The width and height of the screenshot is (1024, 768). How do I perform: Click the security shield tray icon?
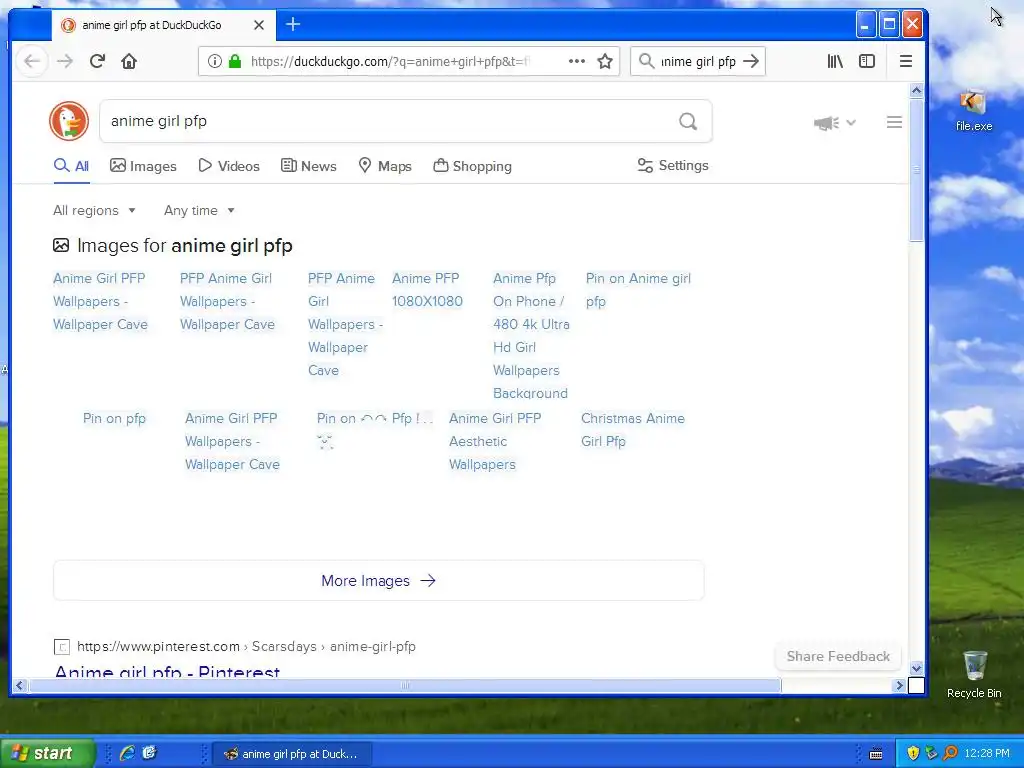[x=912, y=754]
